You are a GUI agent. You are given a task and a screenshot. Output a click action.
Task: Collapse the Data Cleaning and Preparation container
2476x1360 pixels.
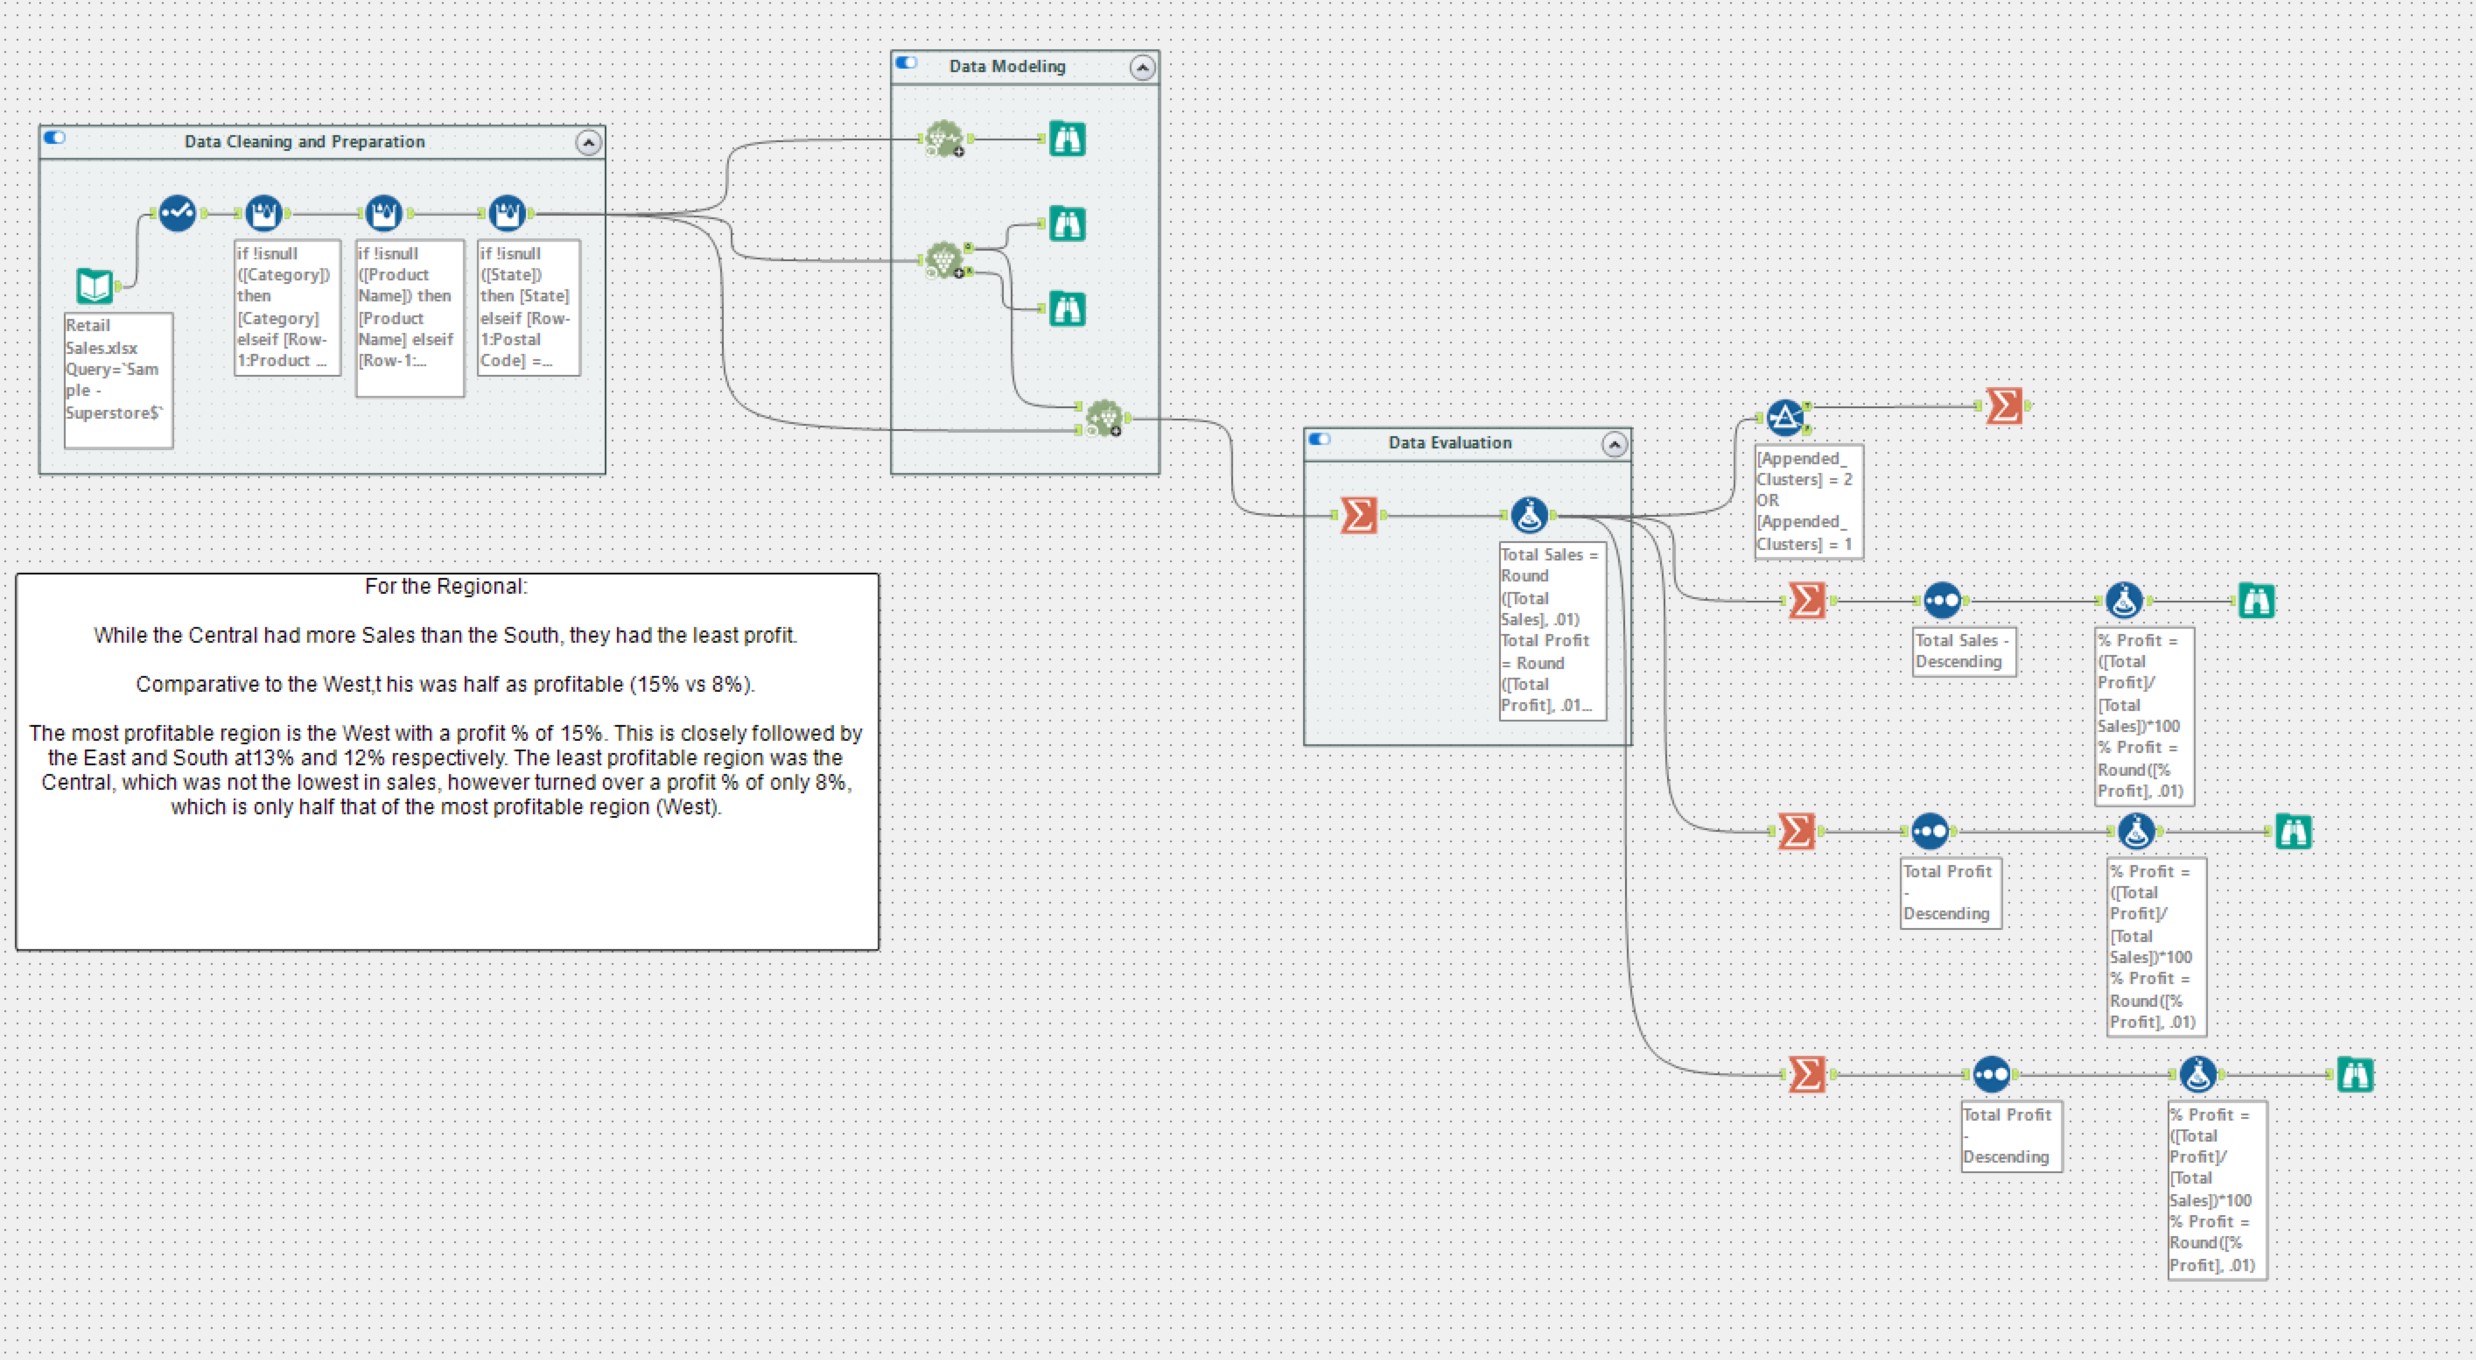tap(587, 141)
